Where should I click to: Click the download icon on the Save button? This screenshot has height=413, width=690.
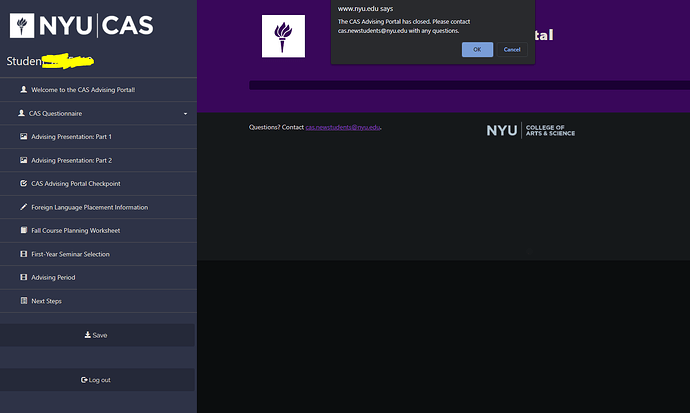pyautogui.click(x=88, y=335)
